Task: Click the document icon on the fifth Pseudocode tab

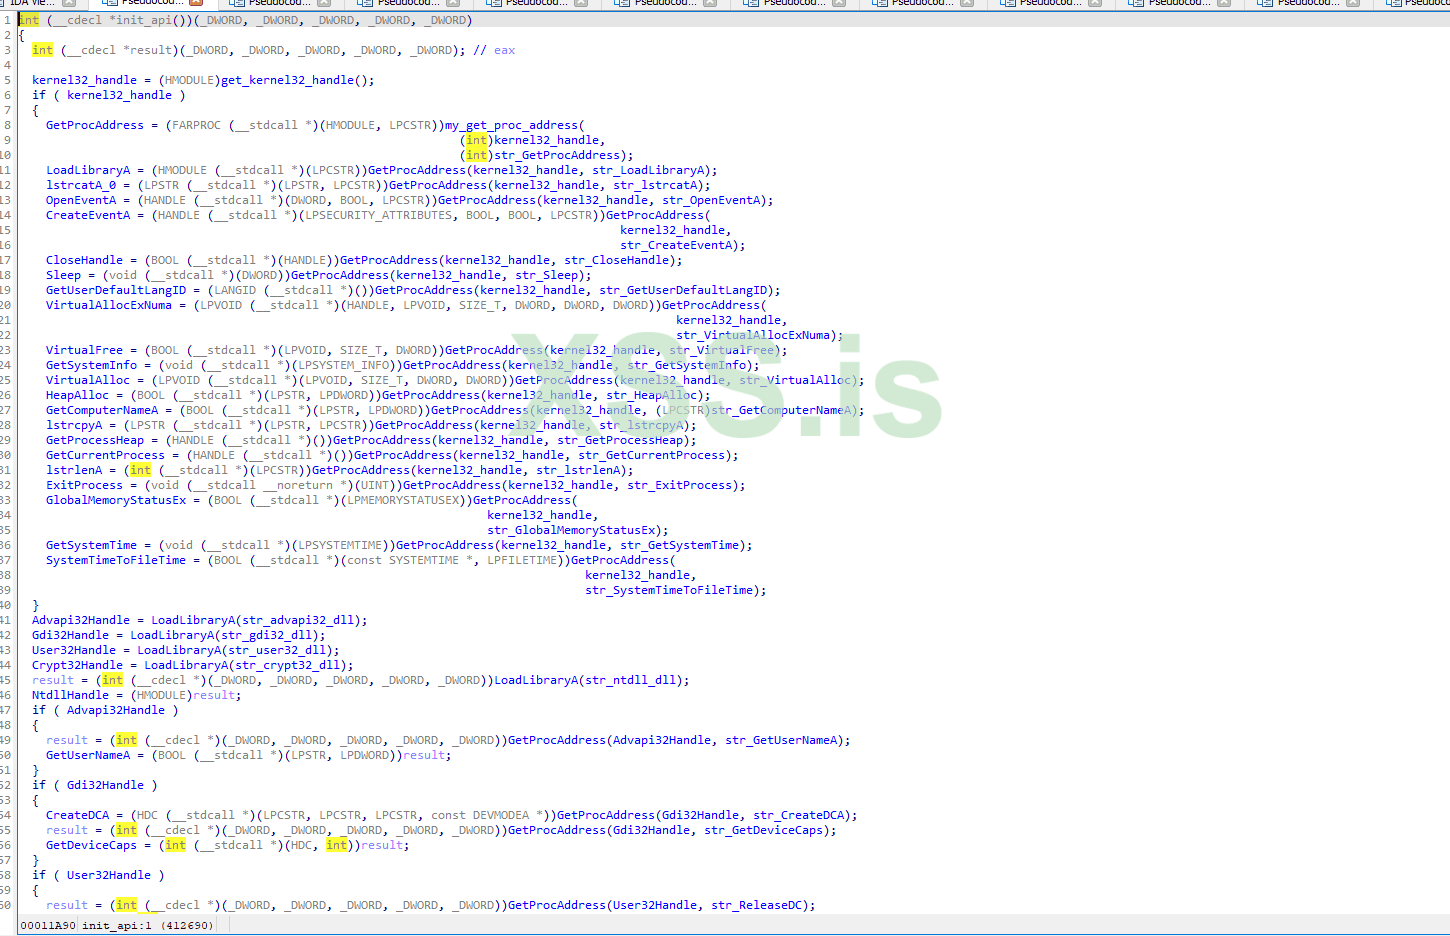Action: point(618,5)
